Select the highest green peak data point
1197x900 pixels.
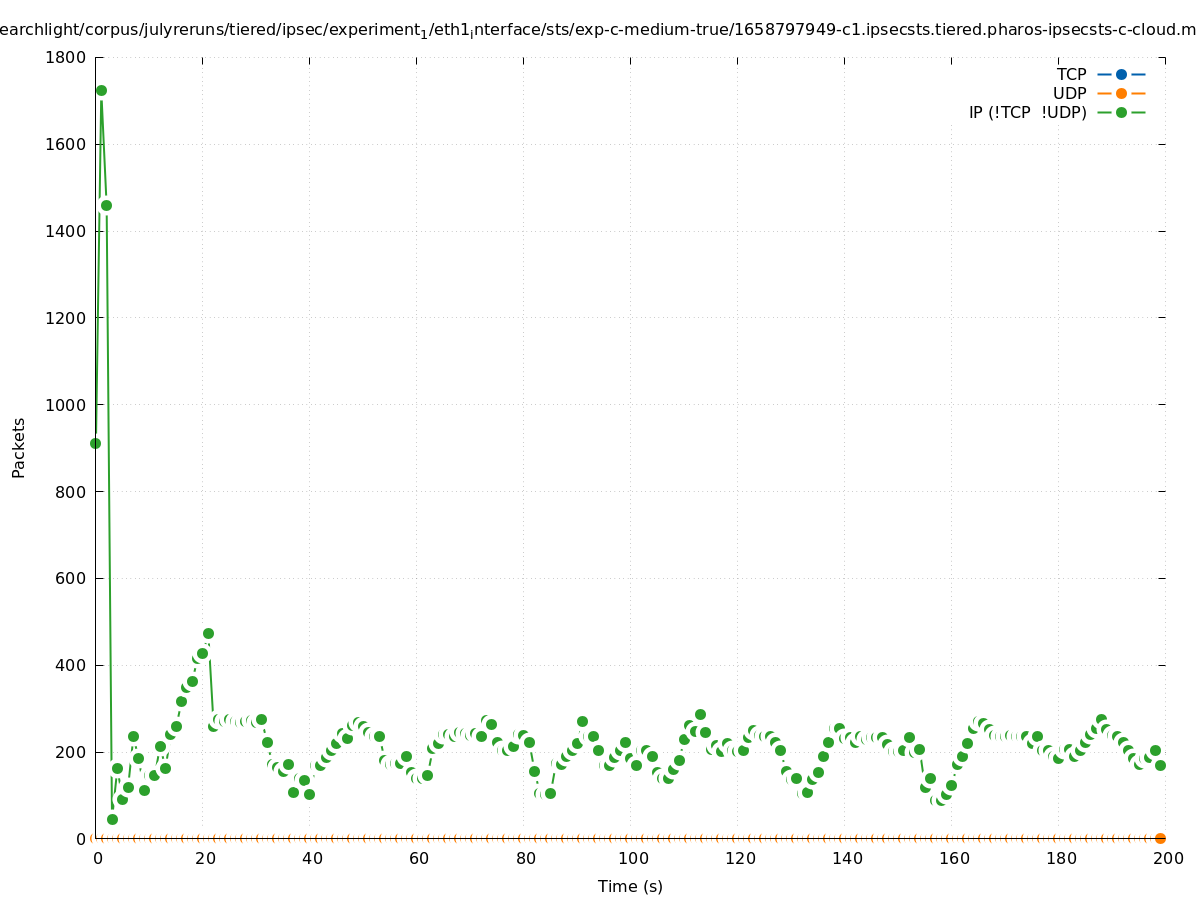click(x=101, y=90)
